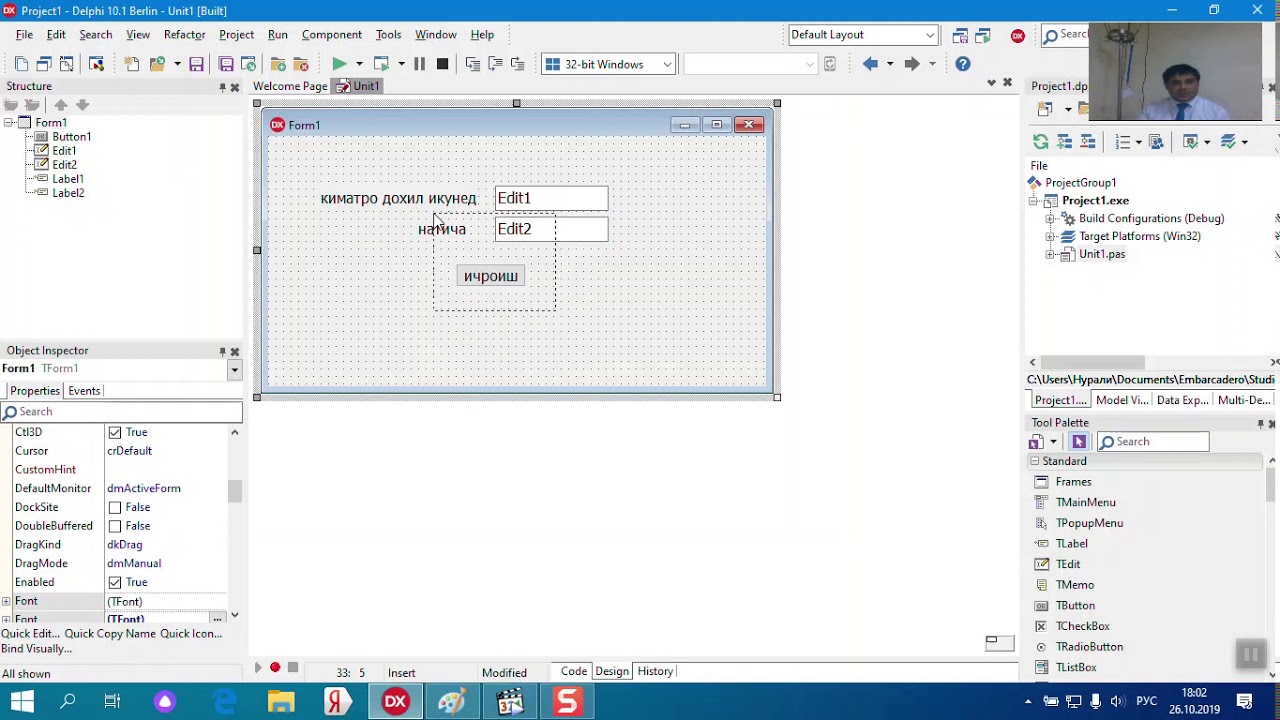
Task: Switch to the Code tab
Action: [x=574, y=671]
